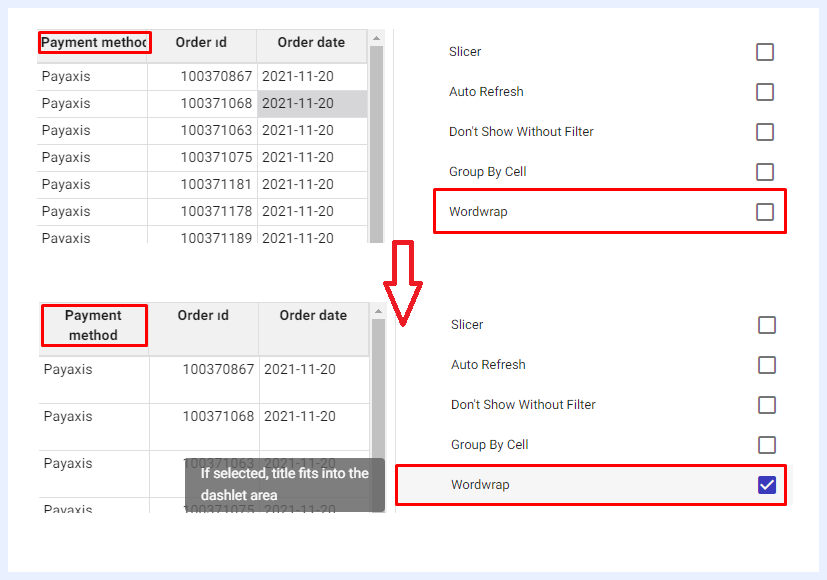This screenshot has width=827, height=580.
Task: Click the scroll-up arrow of the upper table
Action: [x=376, y=38]
